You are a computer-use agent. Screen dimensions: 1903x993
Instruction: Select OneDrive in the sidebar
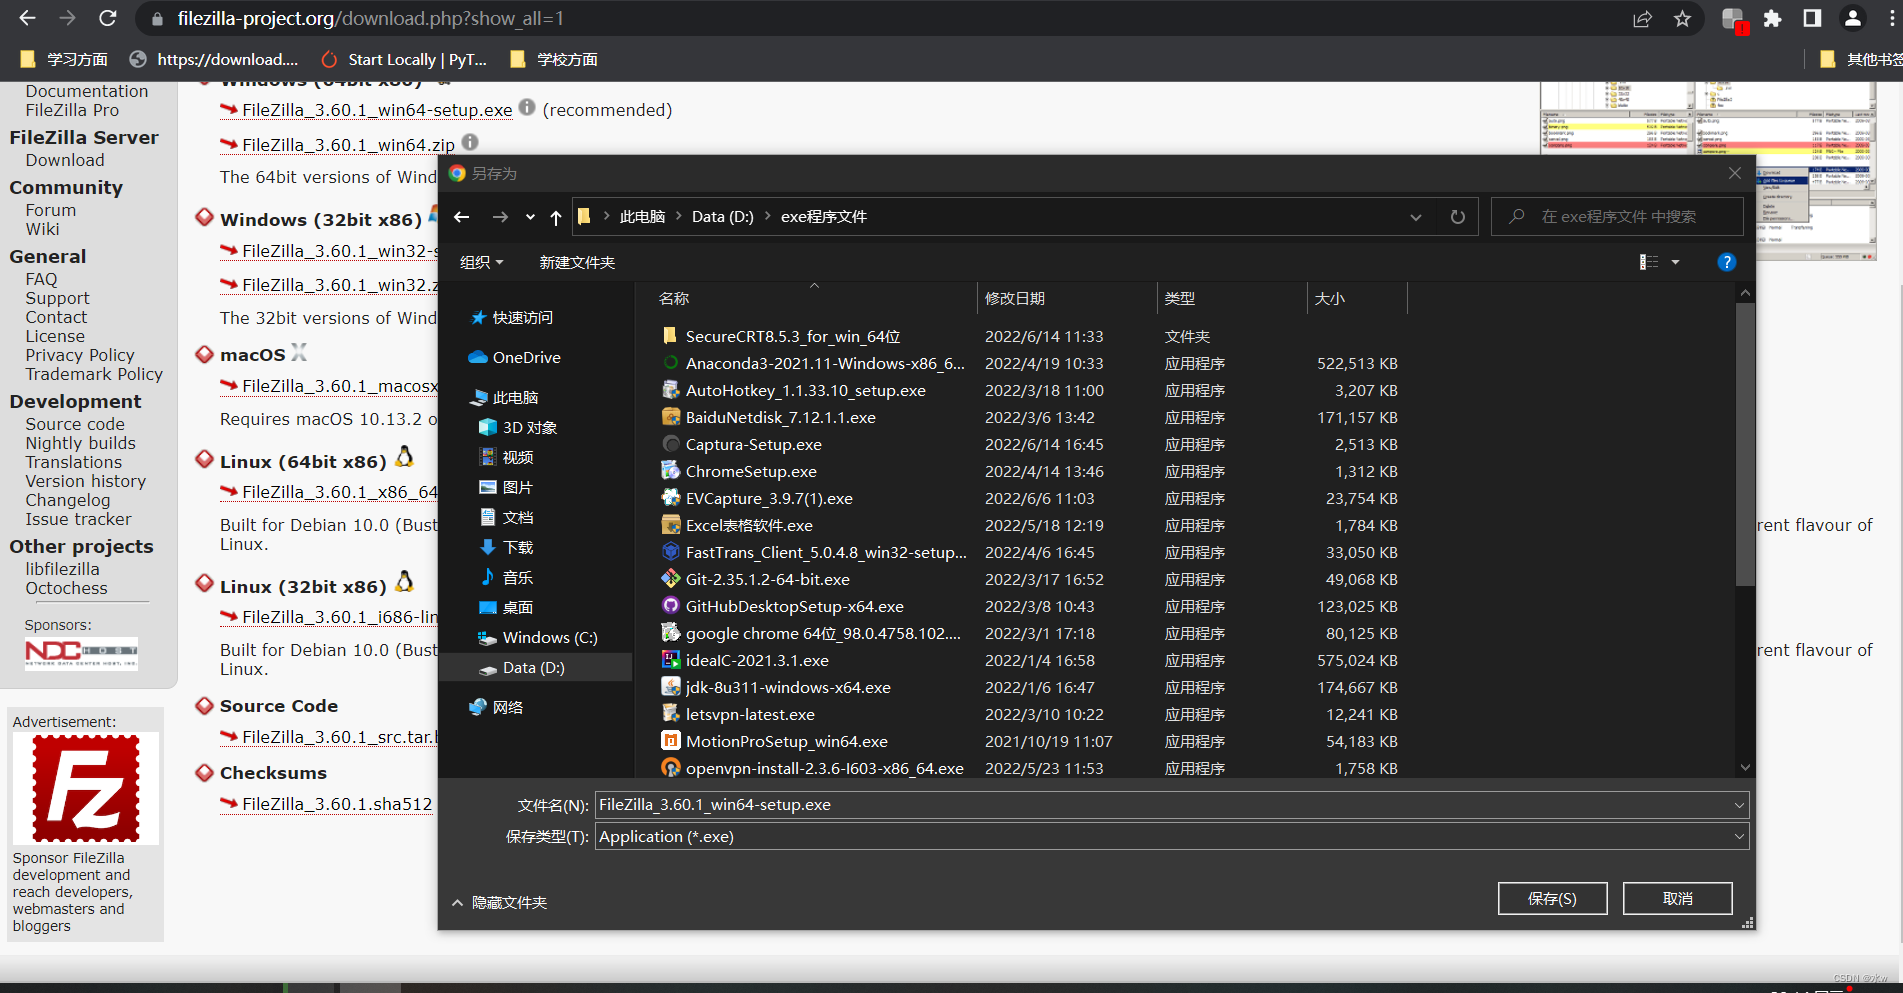click(x=525, y=357)
